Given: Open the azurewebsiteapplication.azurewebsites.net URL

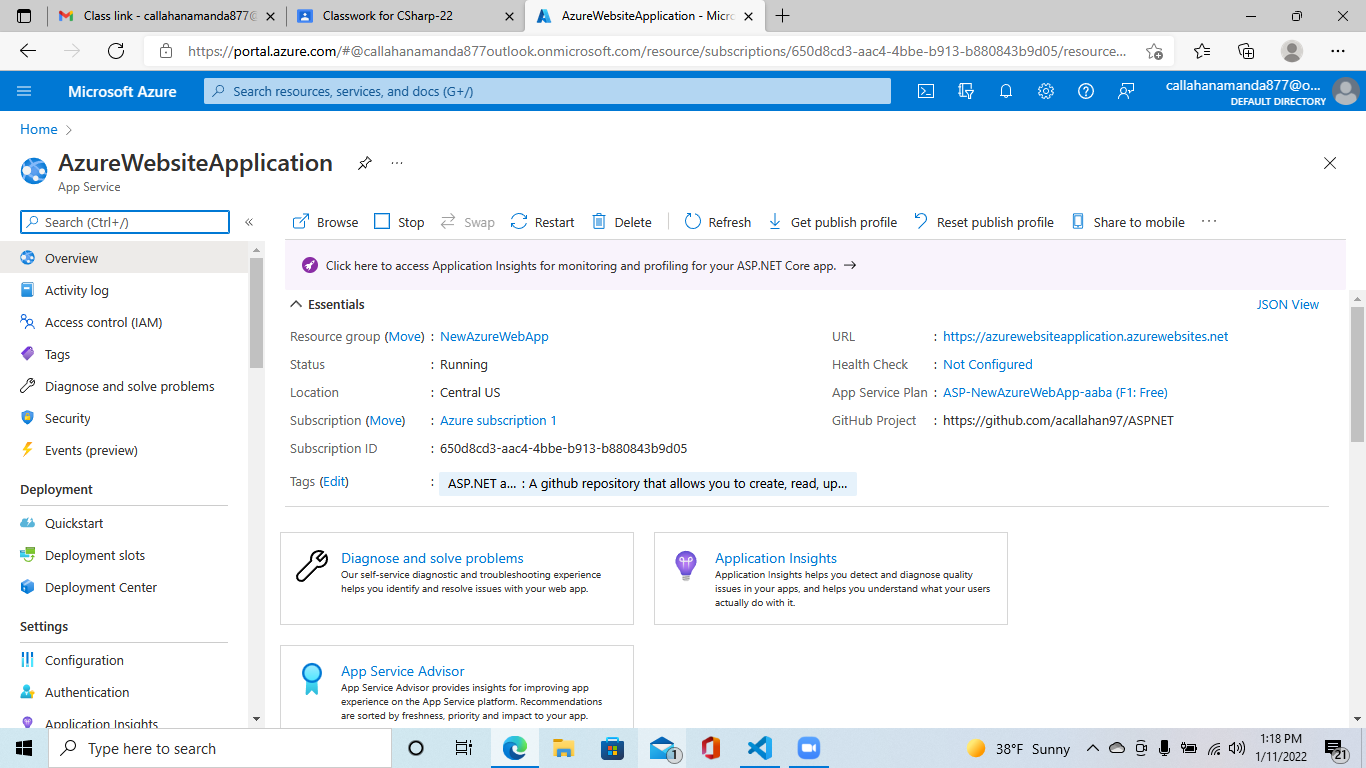Looking at the screenshot, I should coord(1086,337).
